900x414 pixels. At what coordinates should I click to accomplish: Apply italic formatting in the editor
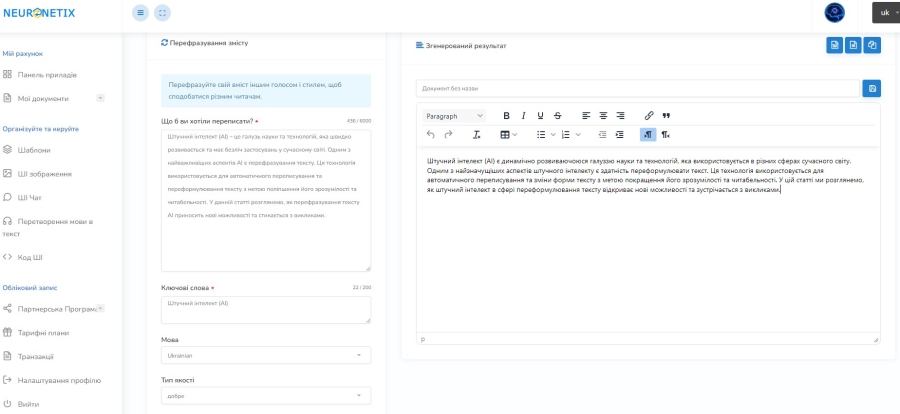click(523, 115)
